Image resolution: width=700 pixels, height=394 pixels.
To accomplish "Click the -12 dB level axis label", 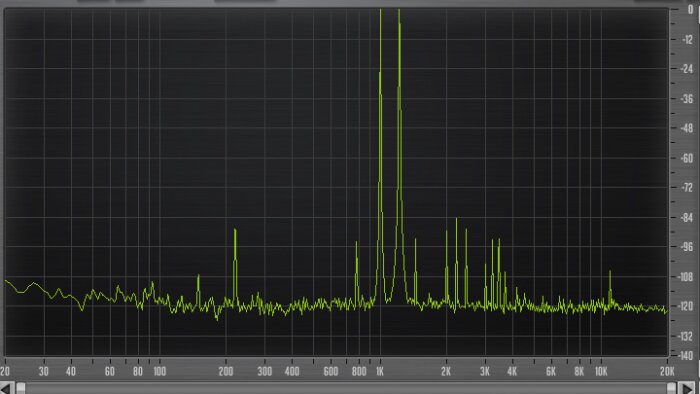I will [687, 40].
